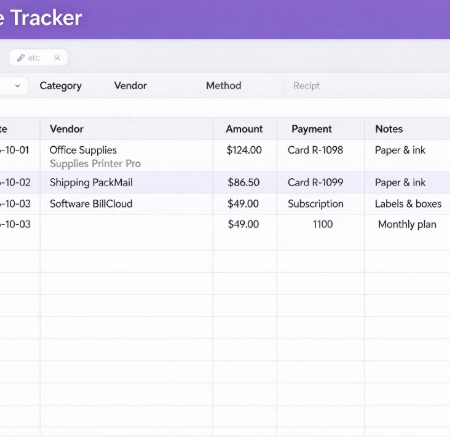Click the date cell ending -10-01
Image resolution: width=450 pixels, height=437 pixels.
point(14,150)
